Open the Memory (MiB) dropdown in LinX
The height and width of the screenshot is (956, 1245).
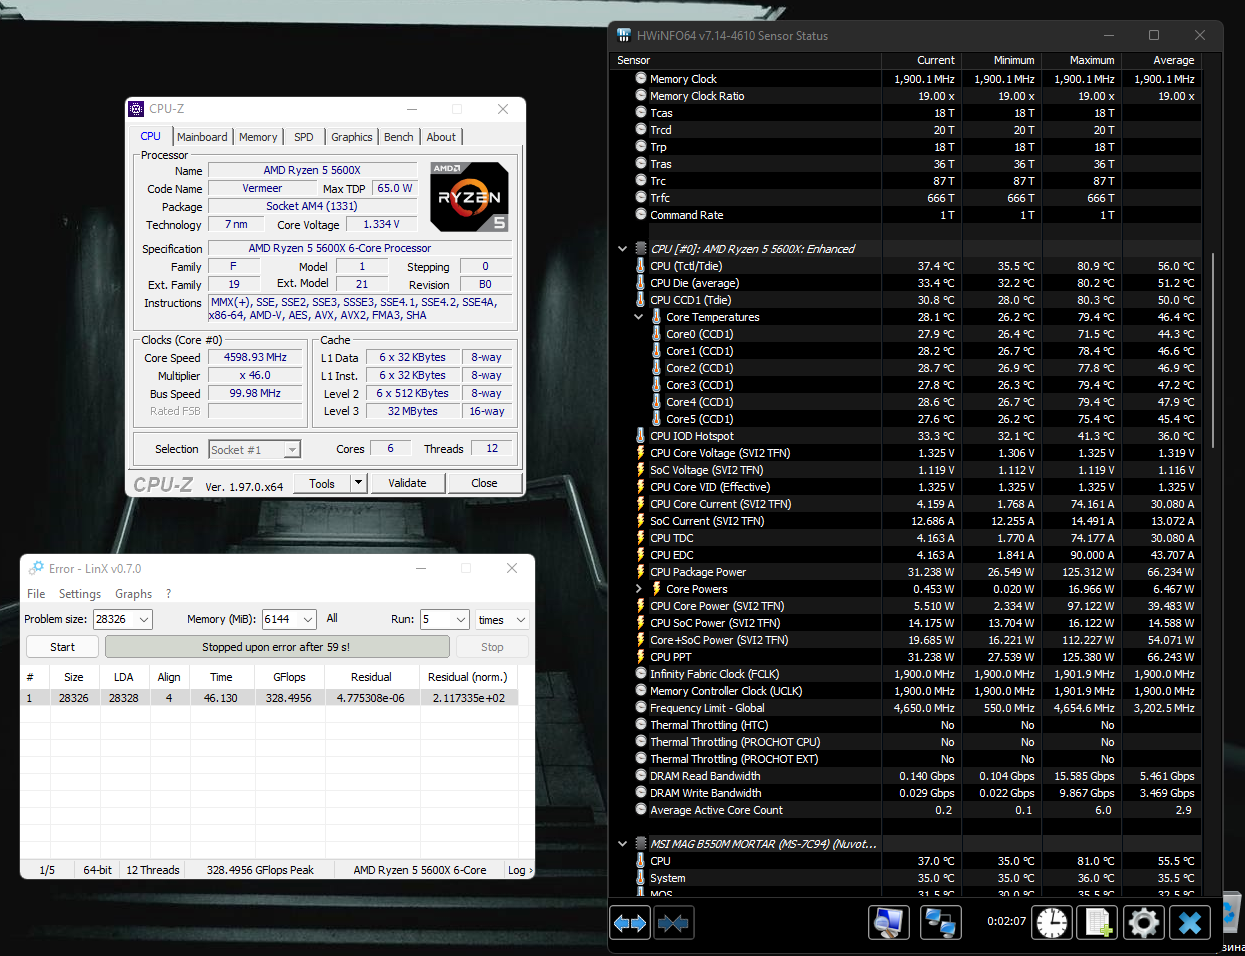[x=308, y=620]
